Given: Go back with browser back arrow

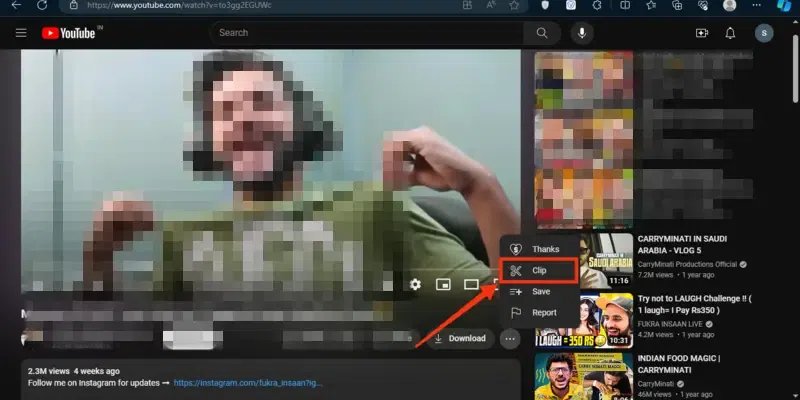Looking at the screenshot, I should pyautogui.click(x=16, y=5).
